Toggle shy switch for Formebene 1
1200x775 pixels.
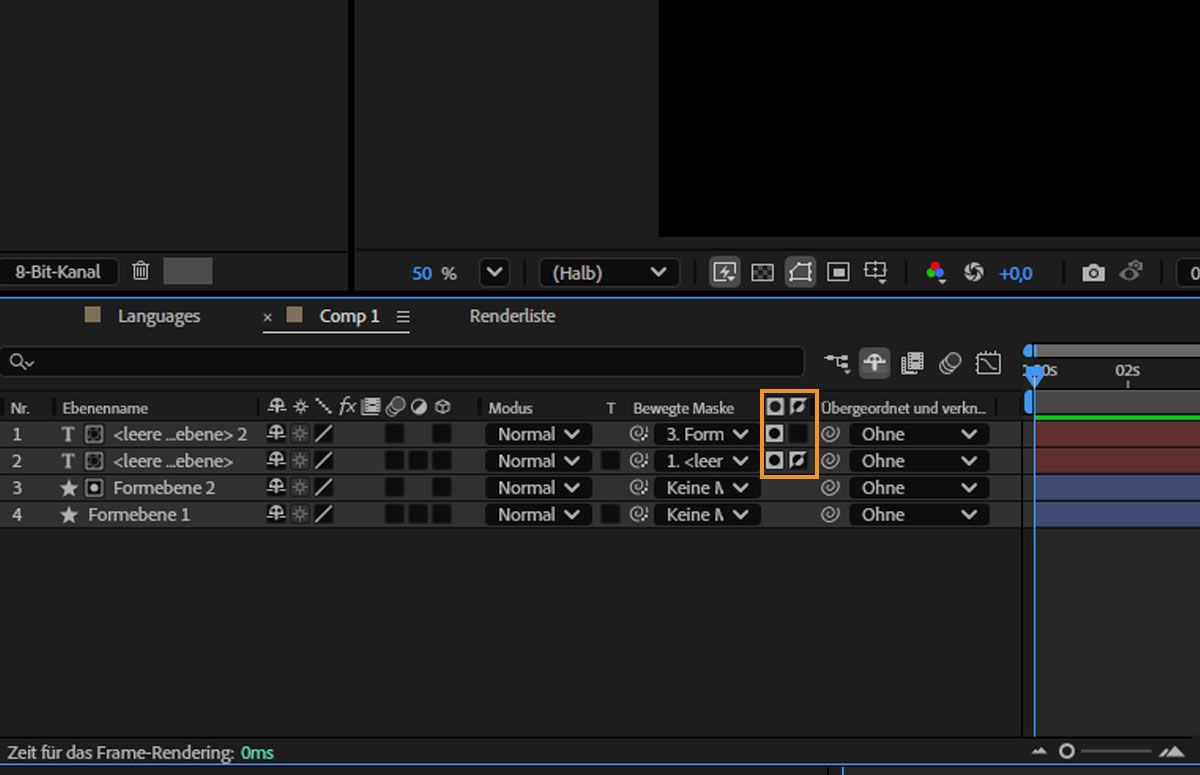tap(276, 515)
